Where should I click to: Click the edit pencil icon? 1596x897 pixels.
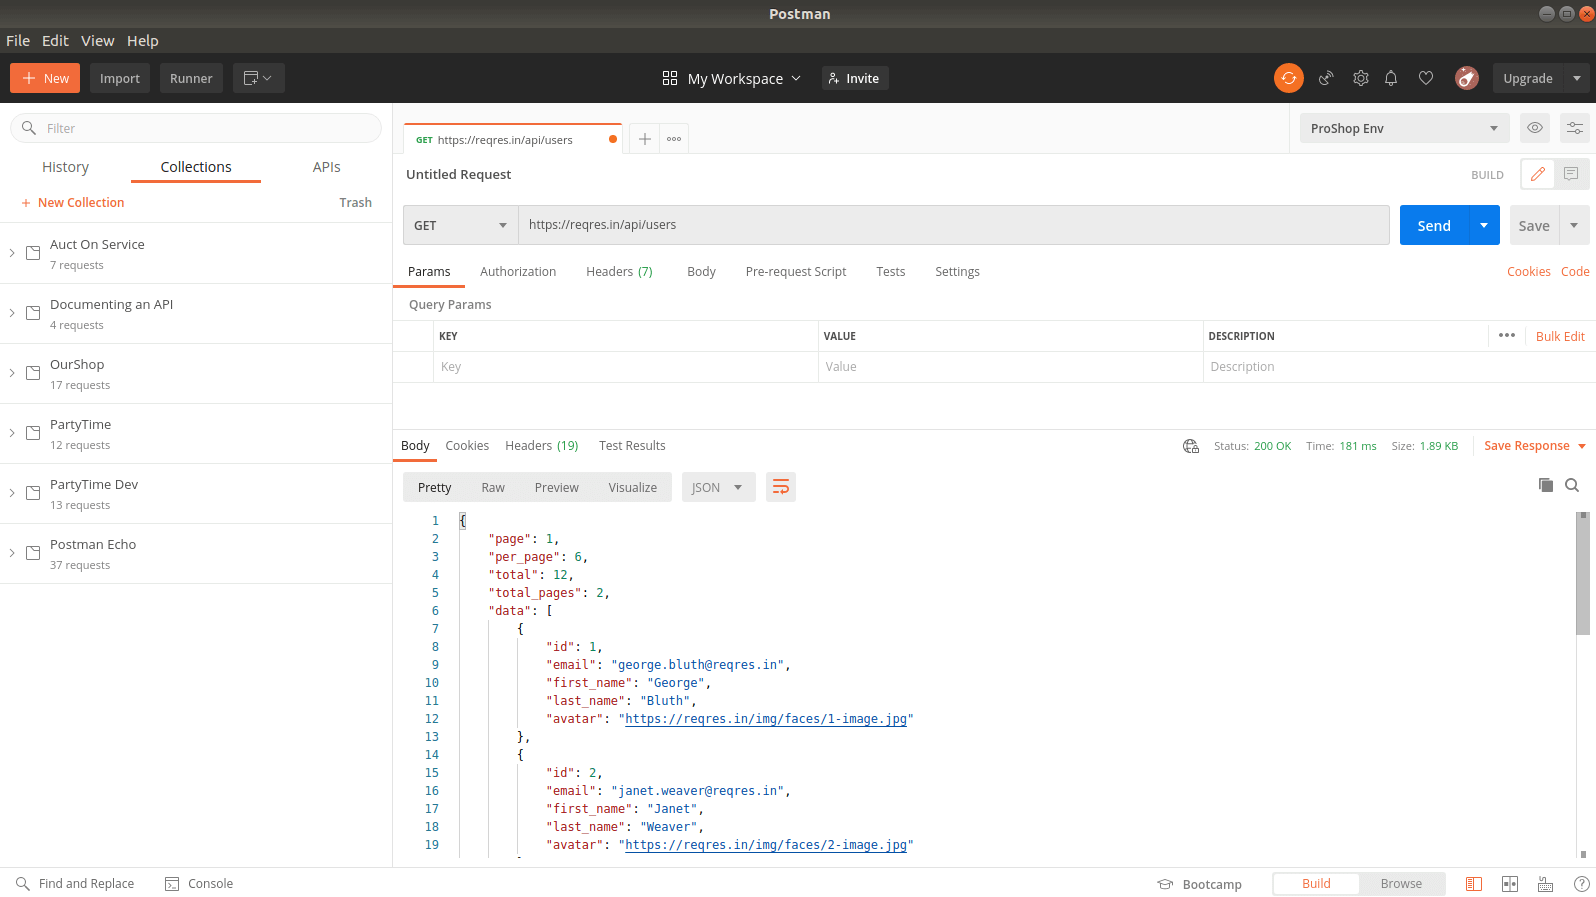point(1538,174)
